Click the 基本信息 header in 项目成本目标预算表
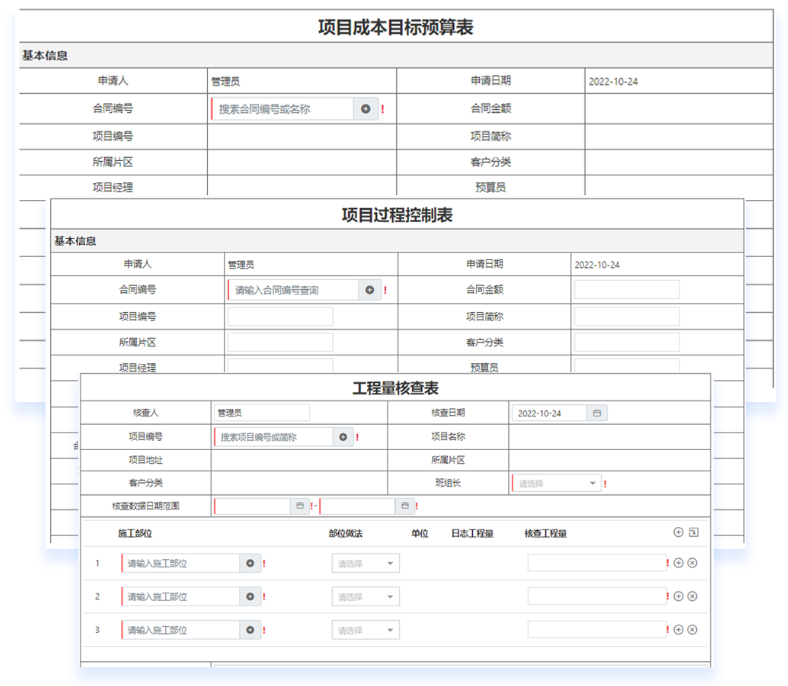788x686 pixels. pyautogui.click(x=45, y=55)
